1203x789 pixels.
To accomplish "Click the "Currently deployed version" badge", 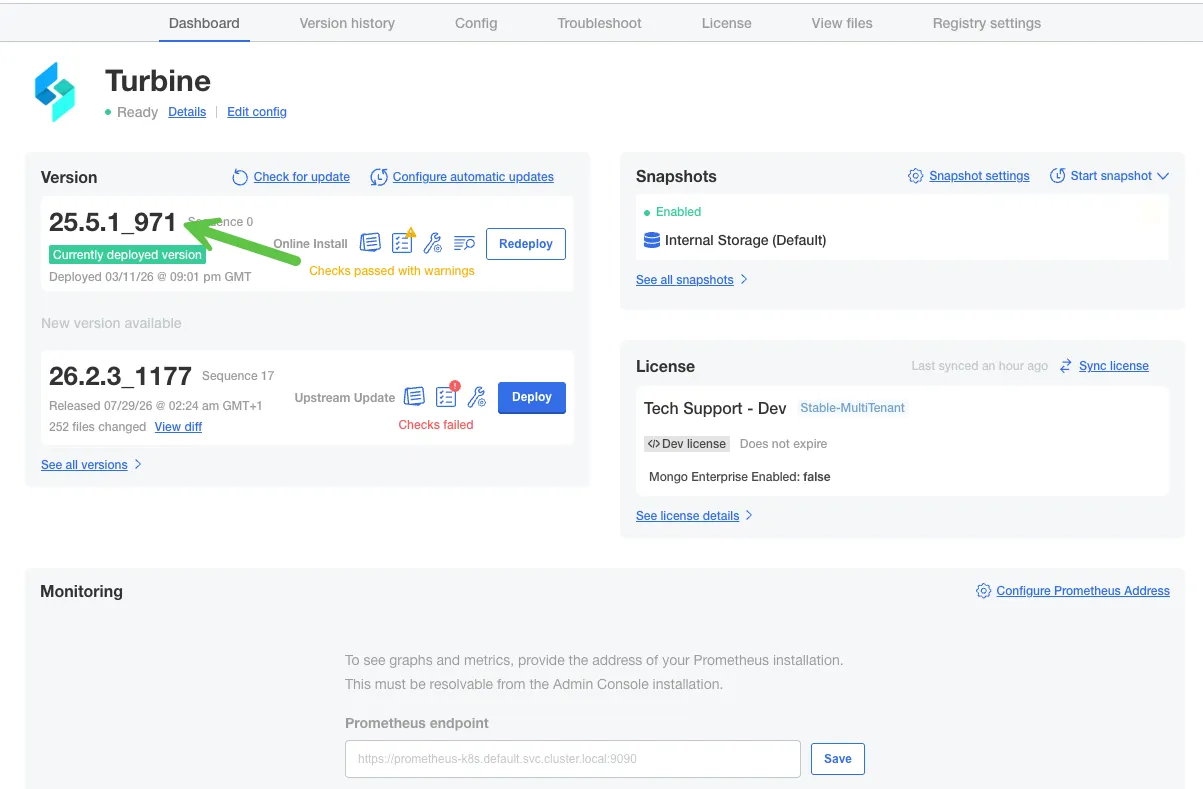I will pos(127,255).
